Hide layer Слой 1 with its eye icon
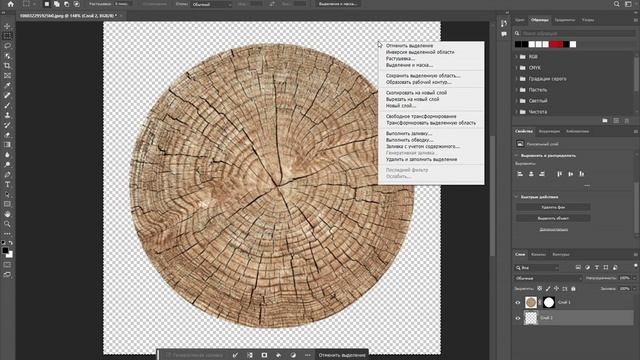 [518, 302]
